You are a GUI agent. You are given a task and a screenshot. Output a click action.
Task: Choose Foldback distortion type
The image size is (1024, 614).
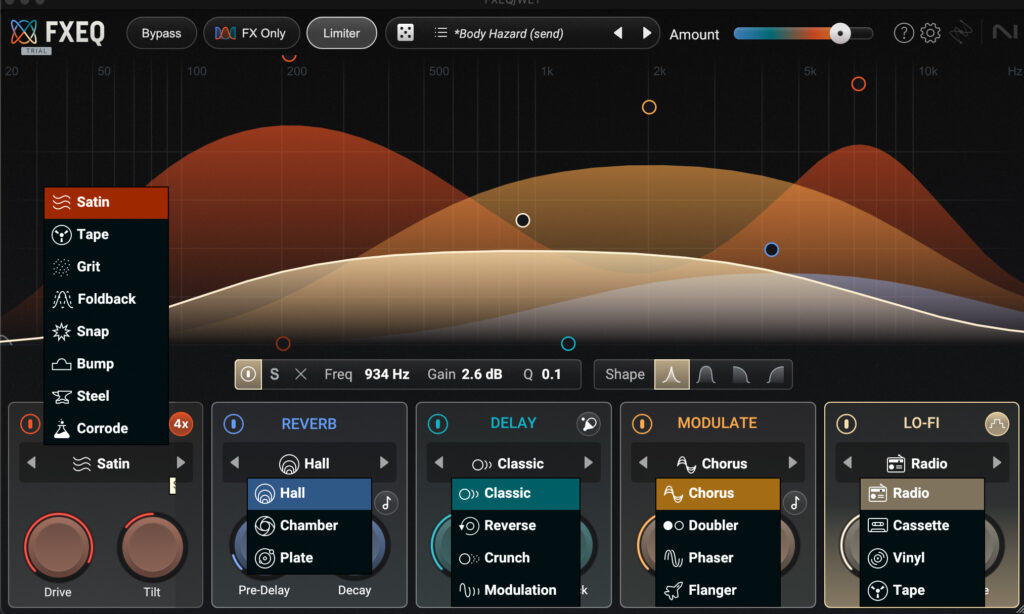click(x=106, y=299)
